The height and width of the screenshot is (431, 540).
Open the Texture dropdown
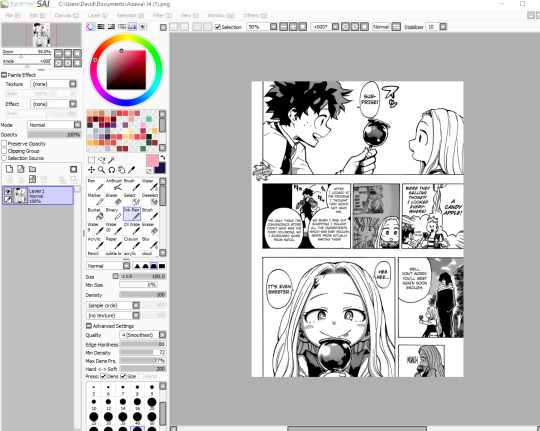coord(73,84)
